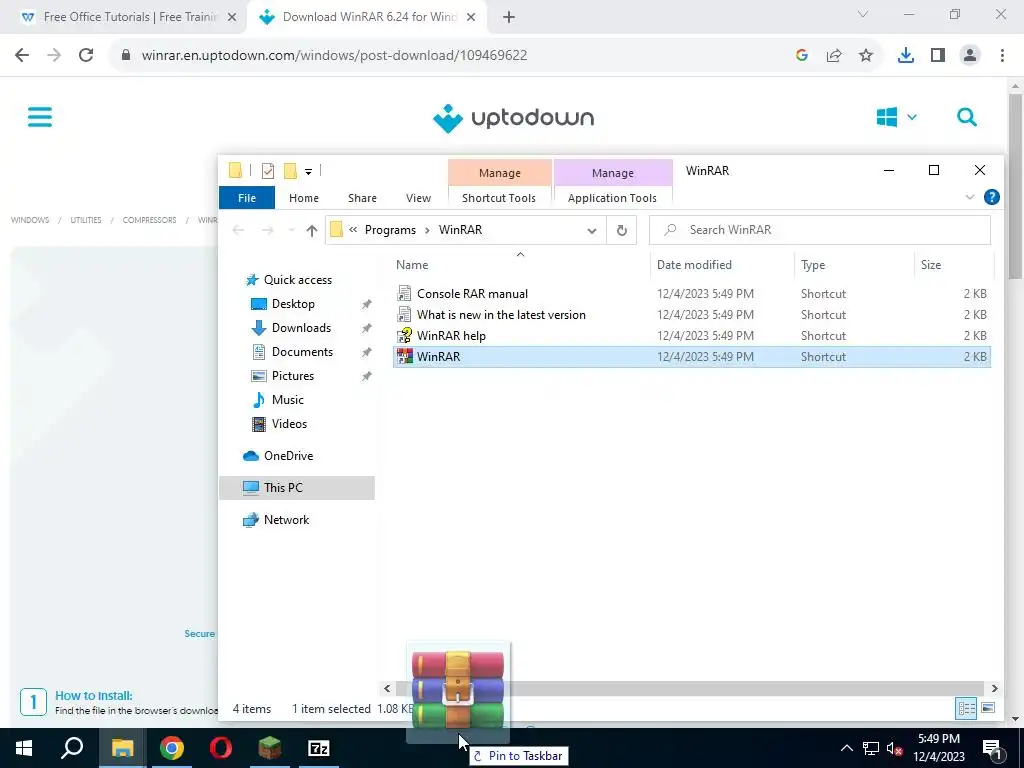Click the Chrome address bar URL
Viewport: 1024px width, 768px height.
click(334, 56)
